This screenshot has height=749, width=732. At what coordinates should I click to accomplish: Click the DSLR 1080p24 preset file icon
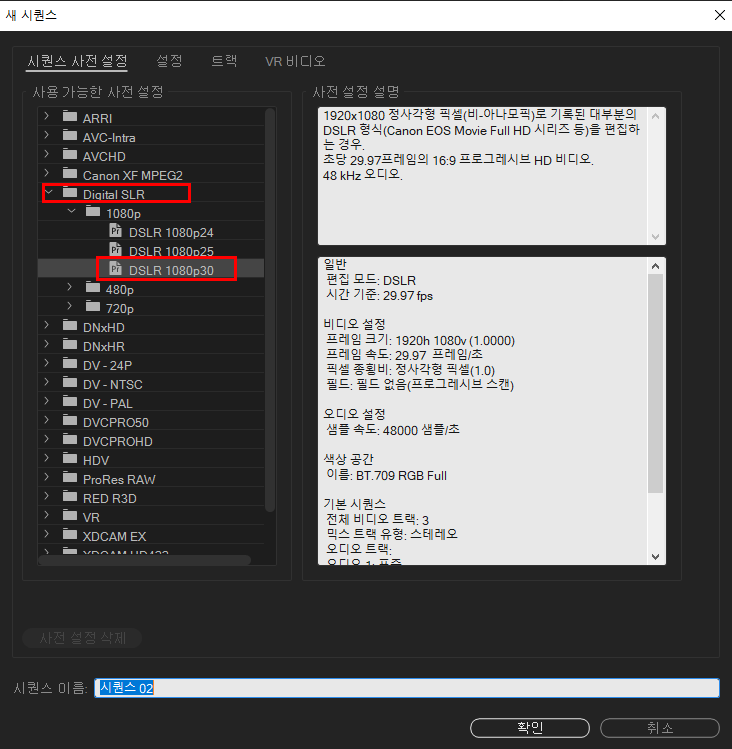pos(116,230)
